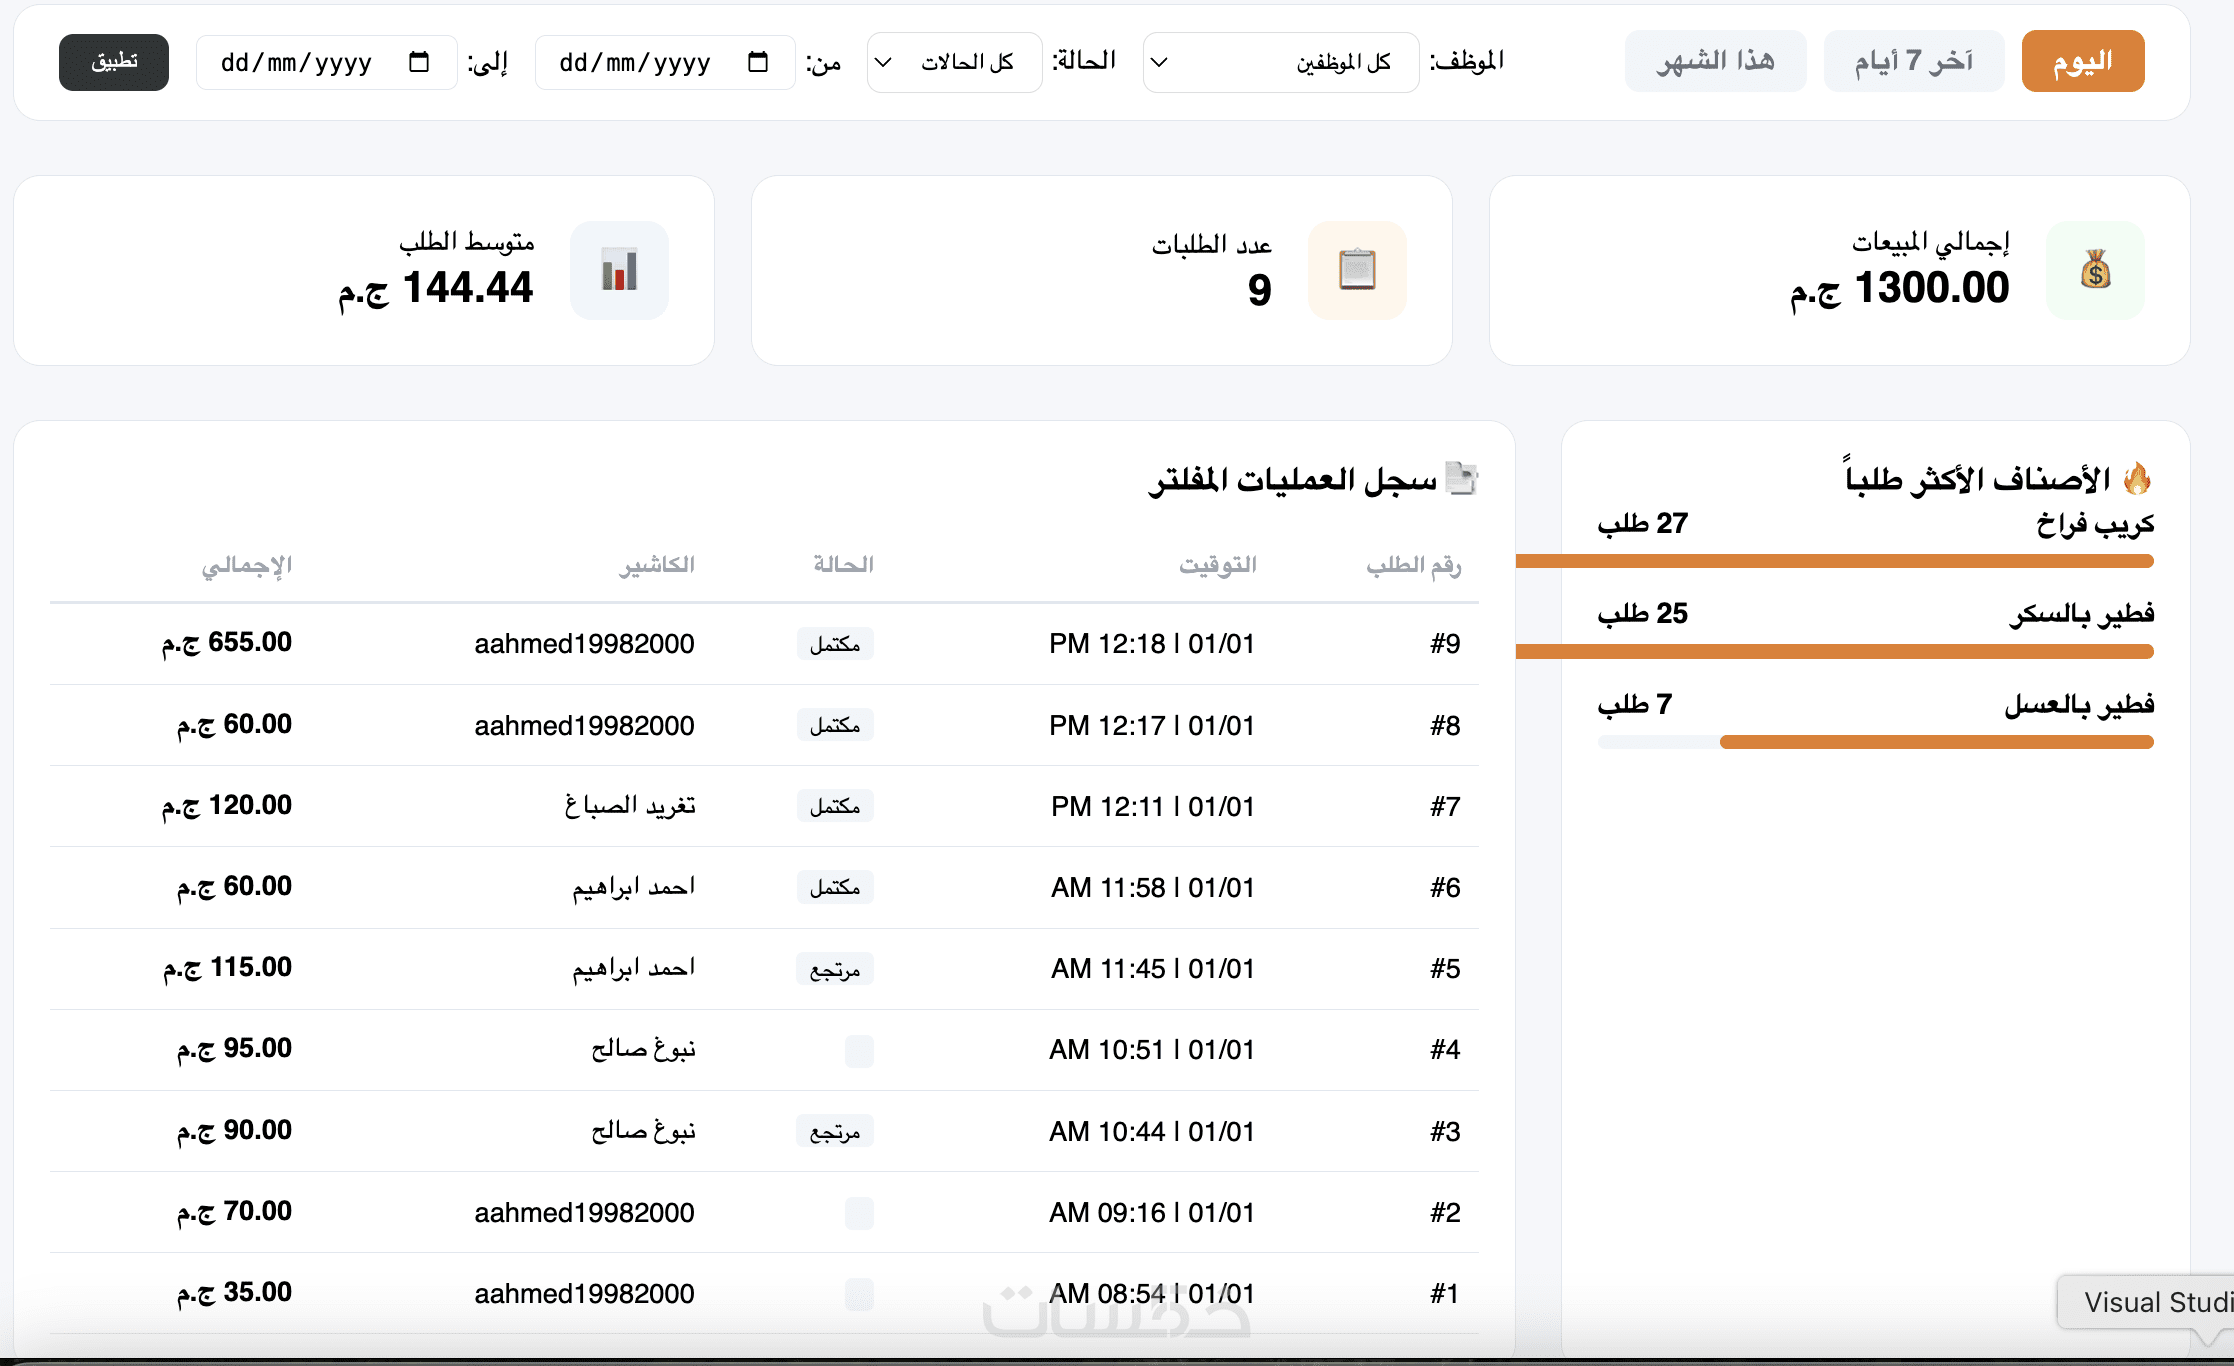Click the money bag total sales icon
2234x1366 pixels.
click(2095, 271)
